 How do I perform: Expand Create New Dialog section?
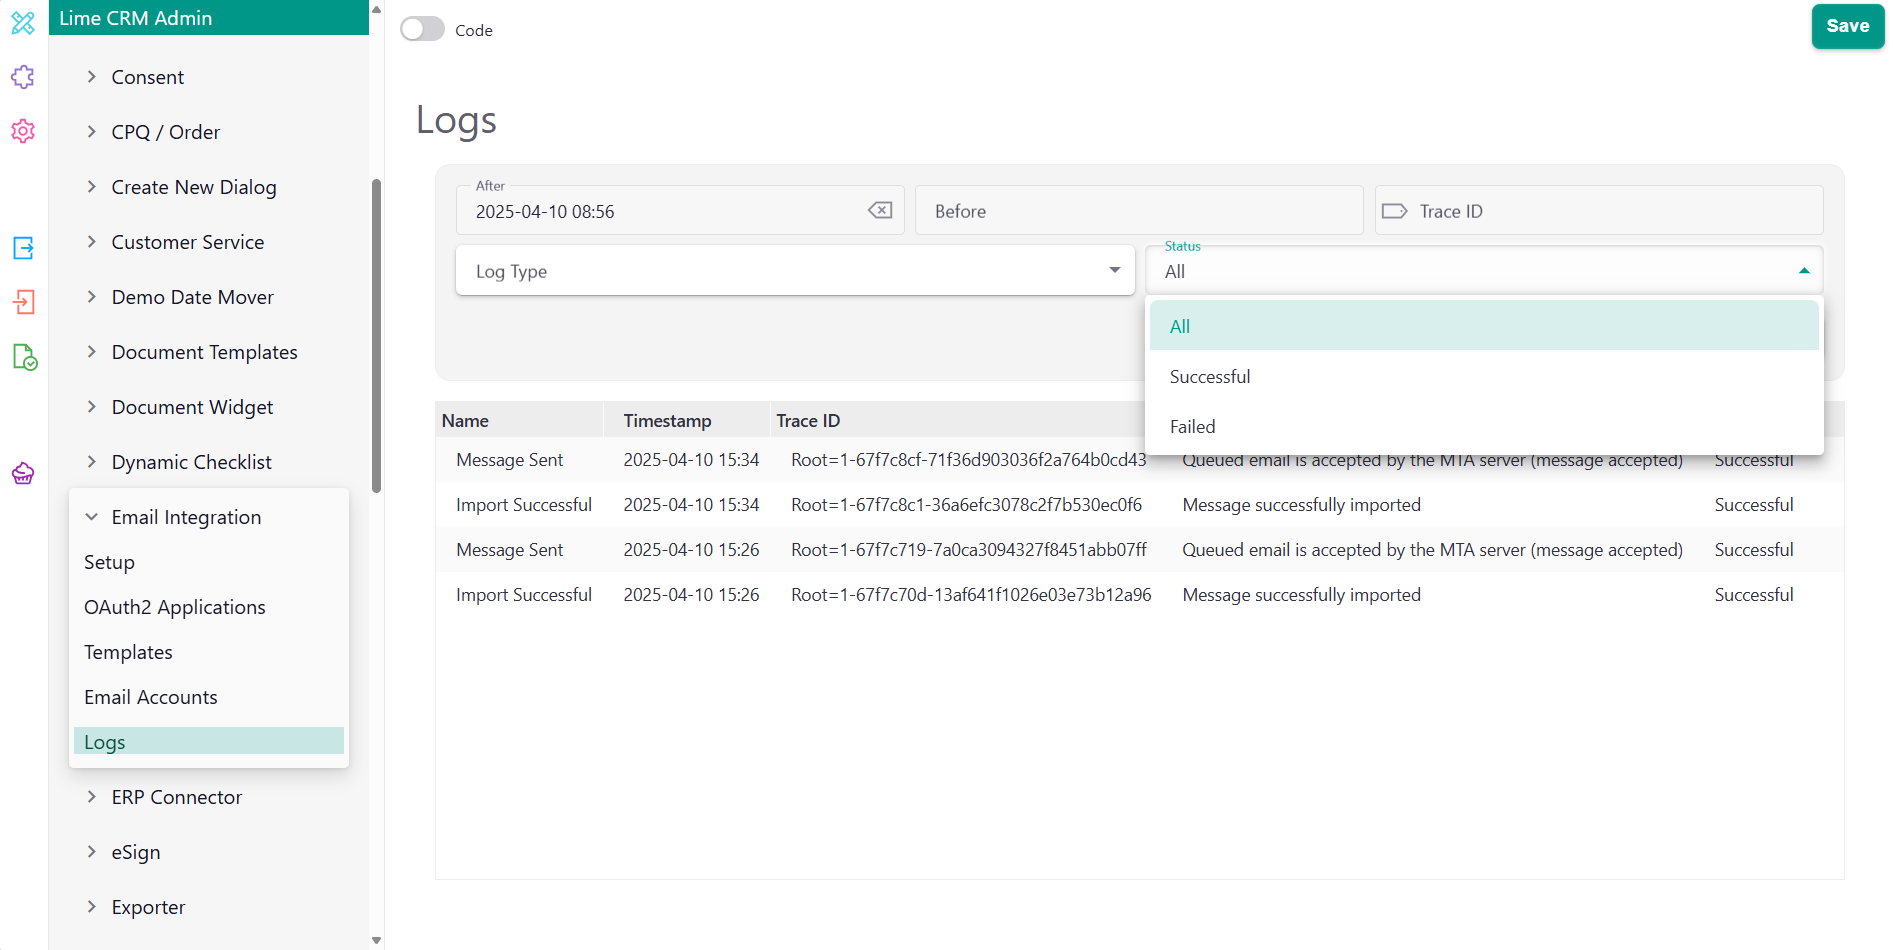[91, 187]
